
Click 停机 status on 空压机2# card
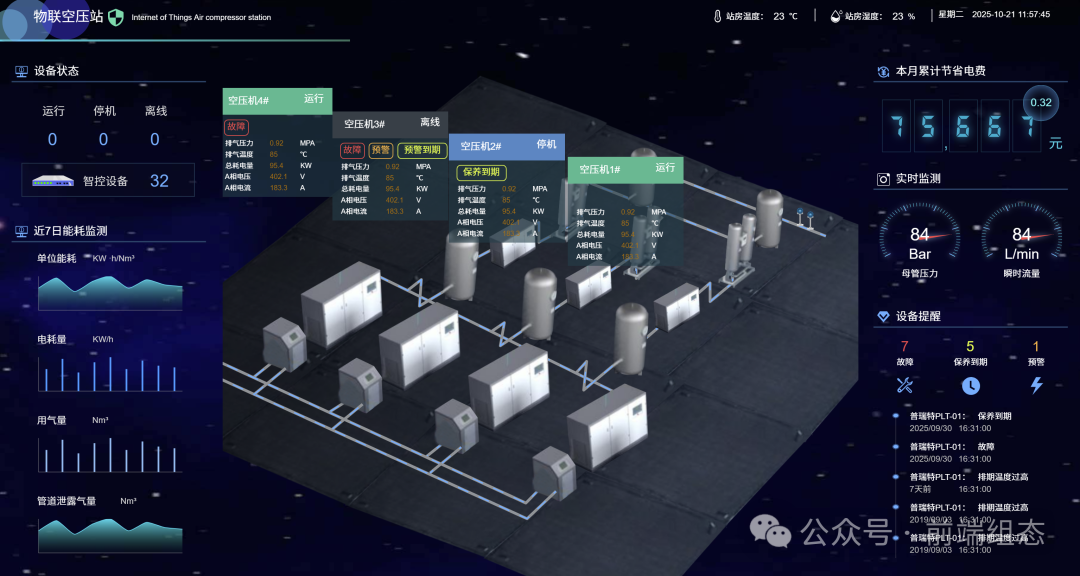click(546, 145)
